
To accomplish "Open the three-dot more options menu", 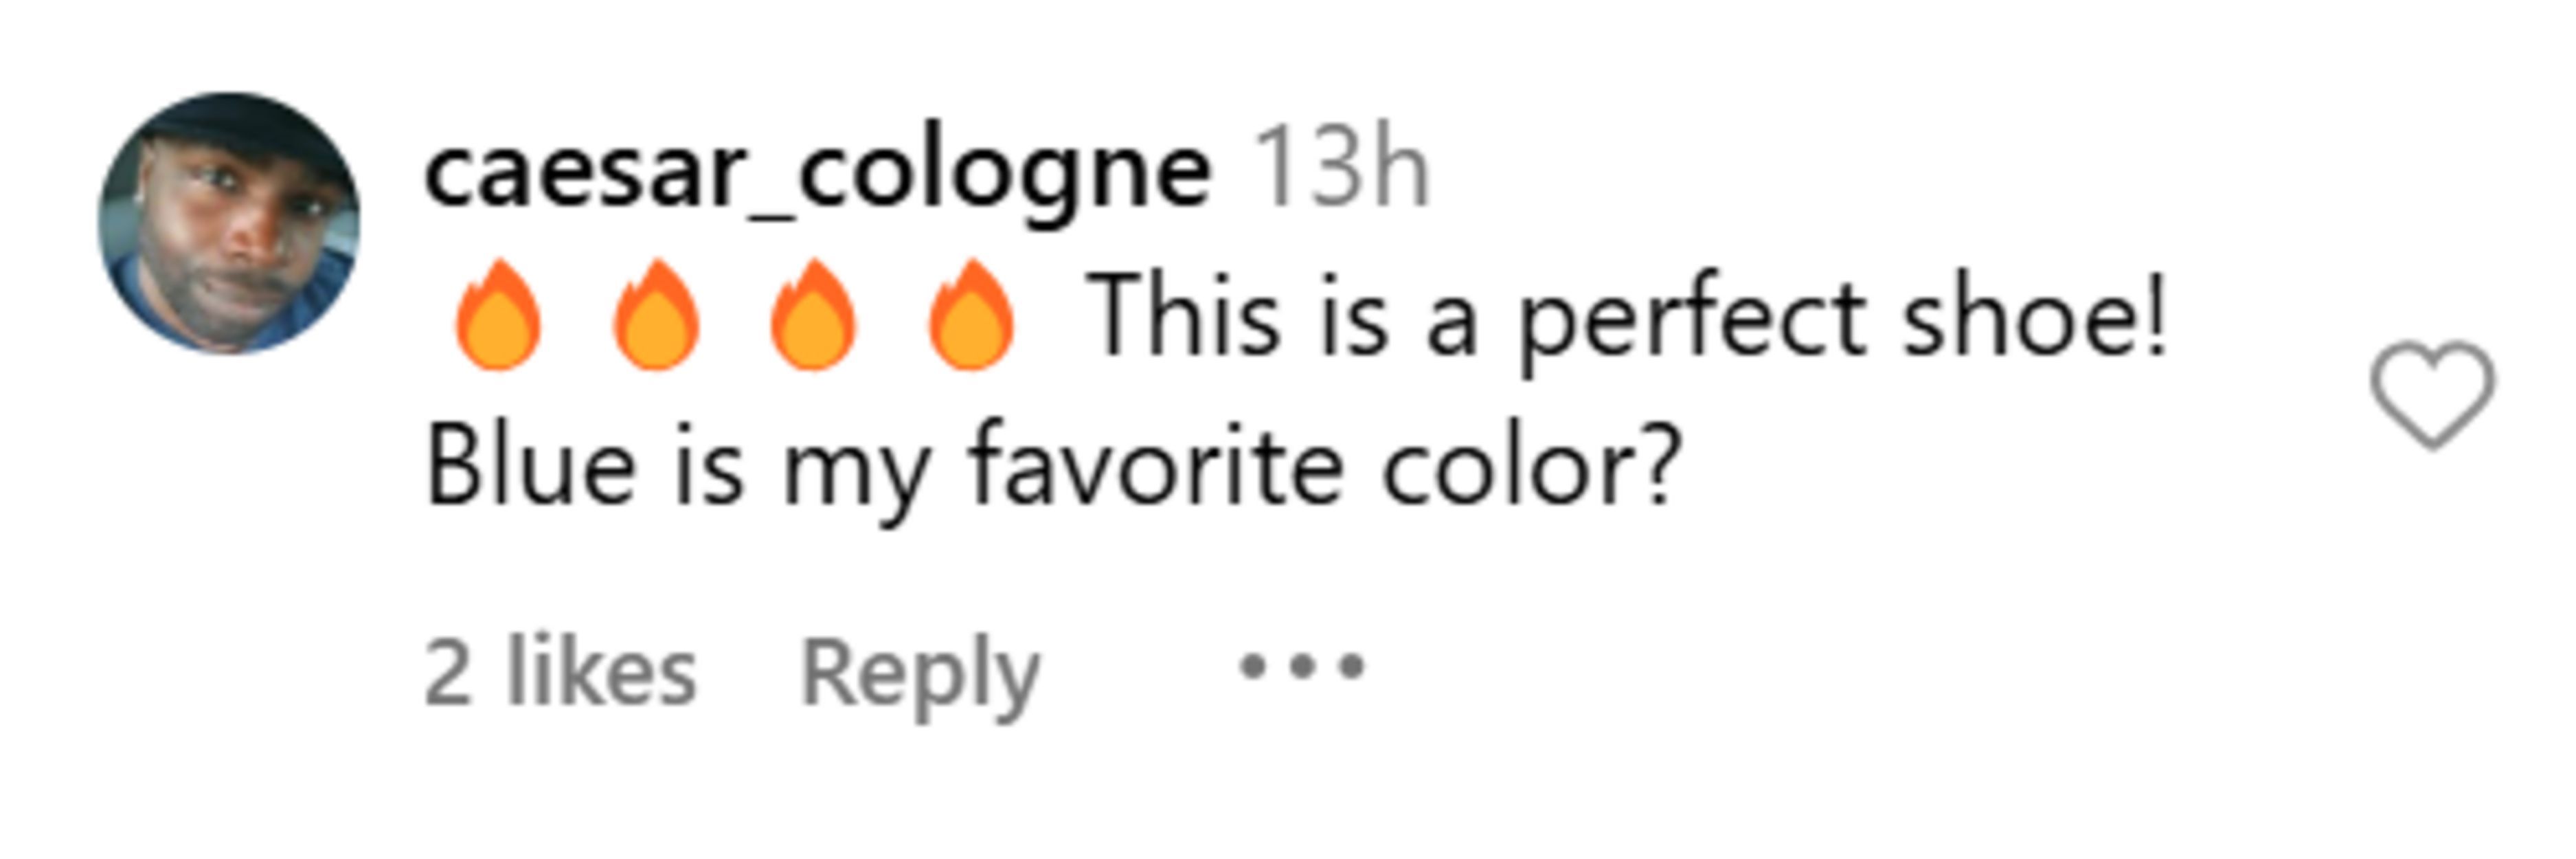I will click(x=1301, y=666).
